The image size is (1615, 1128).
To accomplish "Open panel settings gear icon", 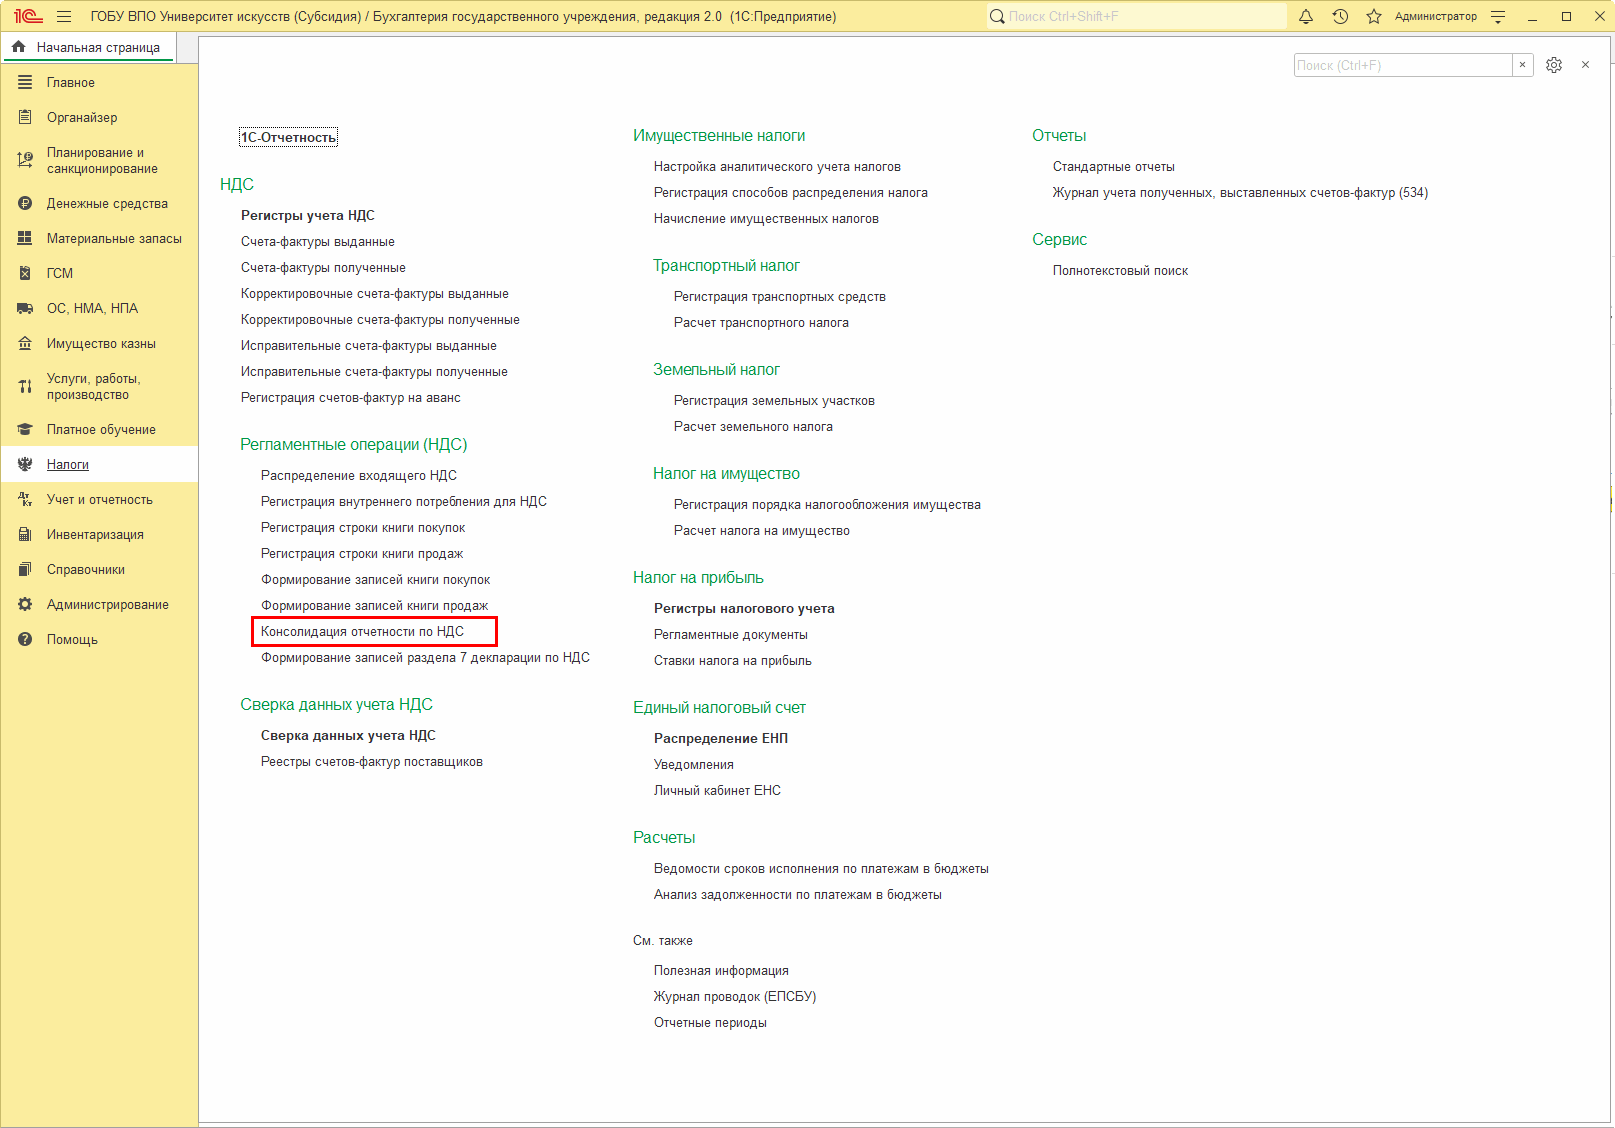I will (x=1553, y=65).
